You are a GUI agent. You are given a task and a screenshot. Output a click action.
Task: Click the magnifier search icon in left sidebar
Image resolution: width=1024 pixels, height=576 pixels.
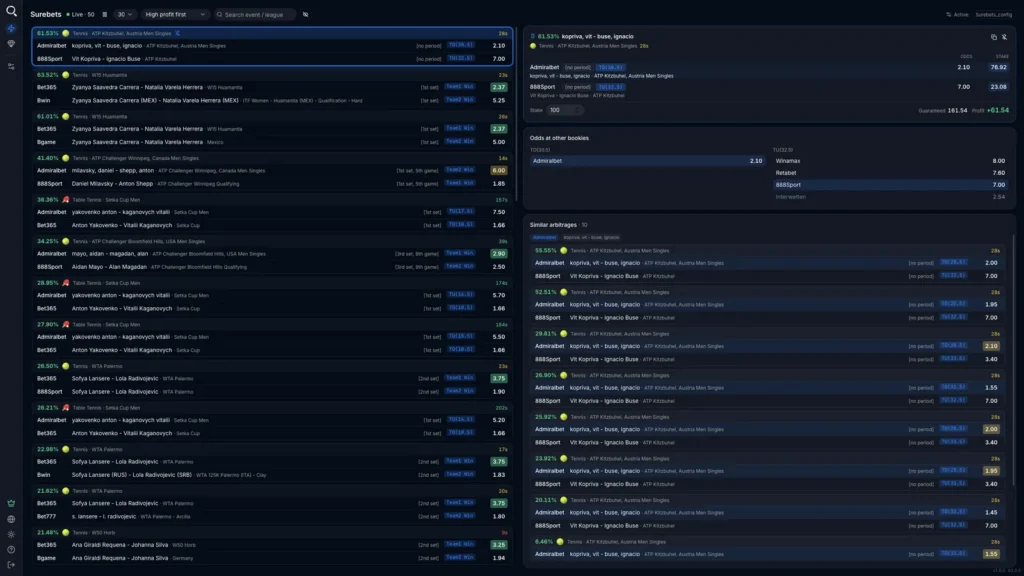click(11, 11)
